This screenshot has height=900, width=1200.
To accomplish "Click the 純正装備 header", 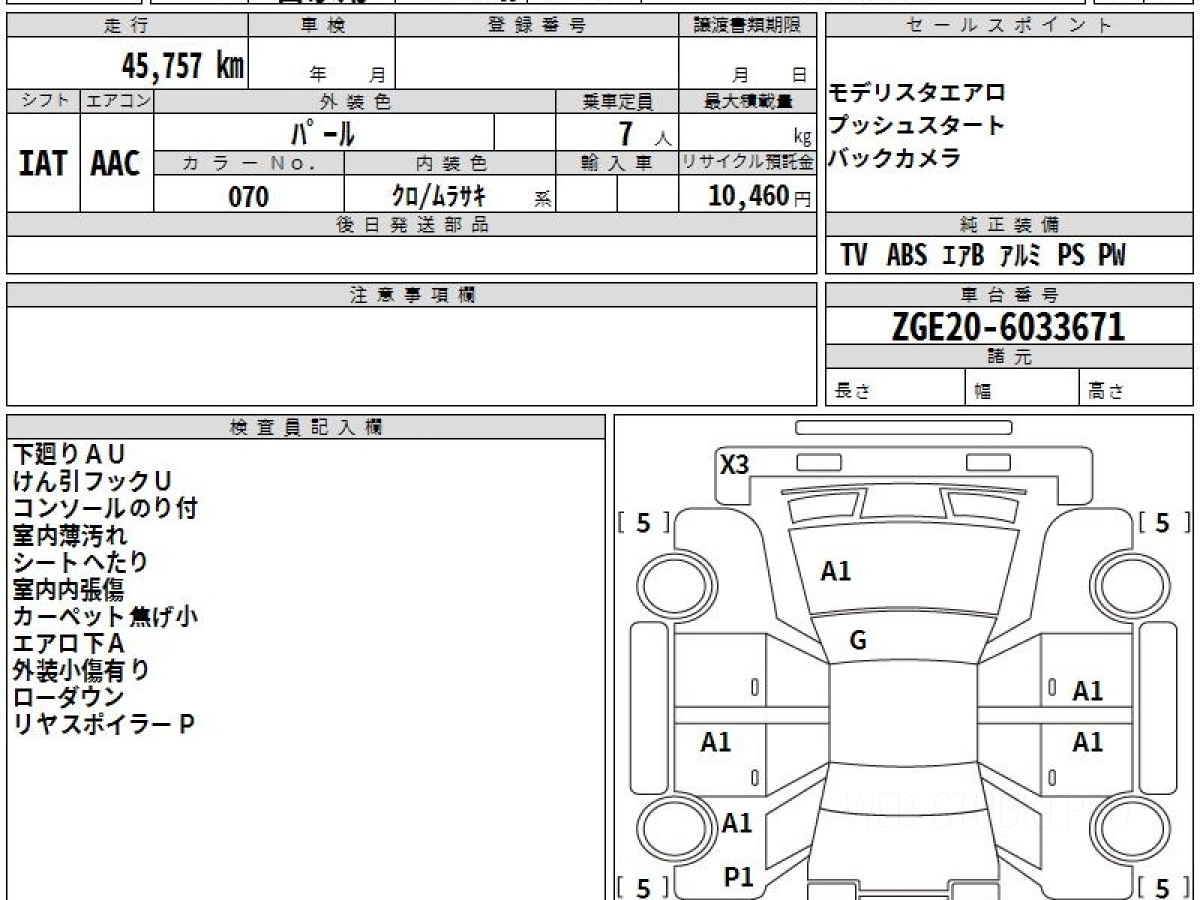I will [1009, 225].
